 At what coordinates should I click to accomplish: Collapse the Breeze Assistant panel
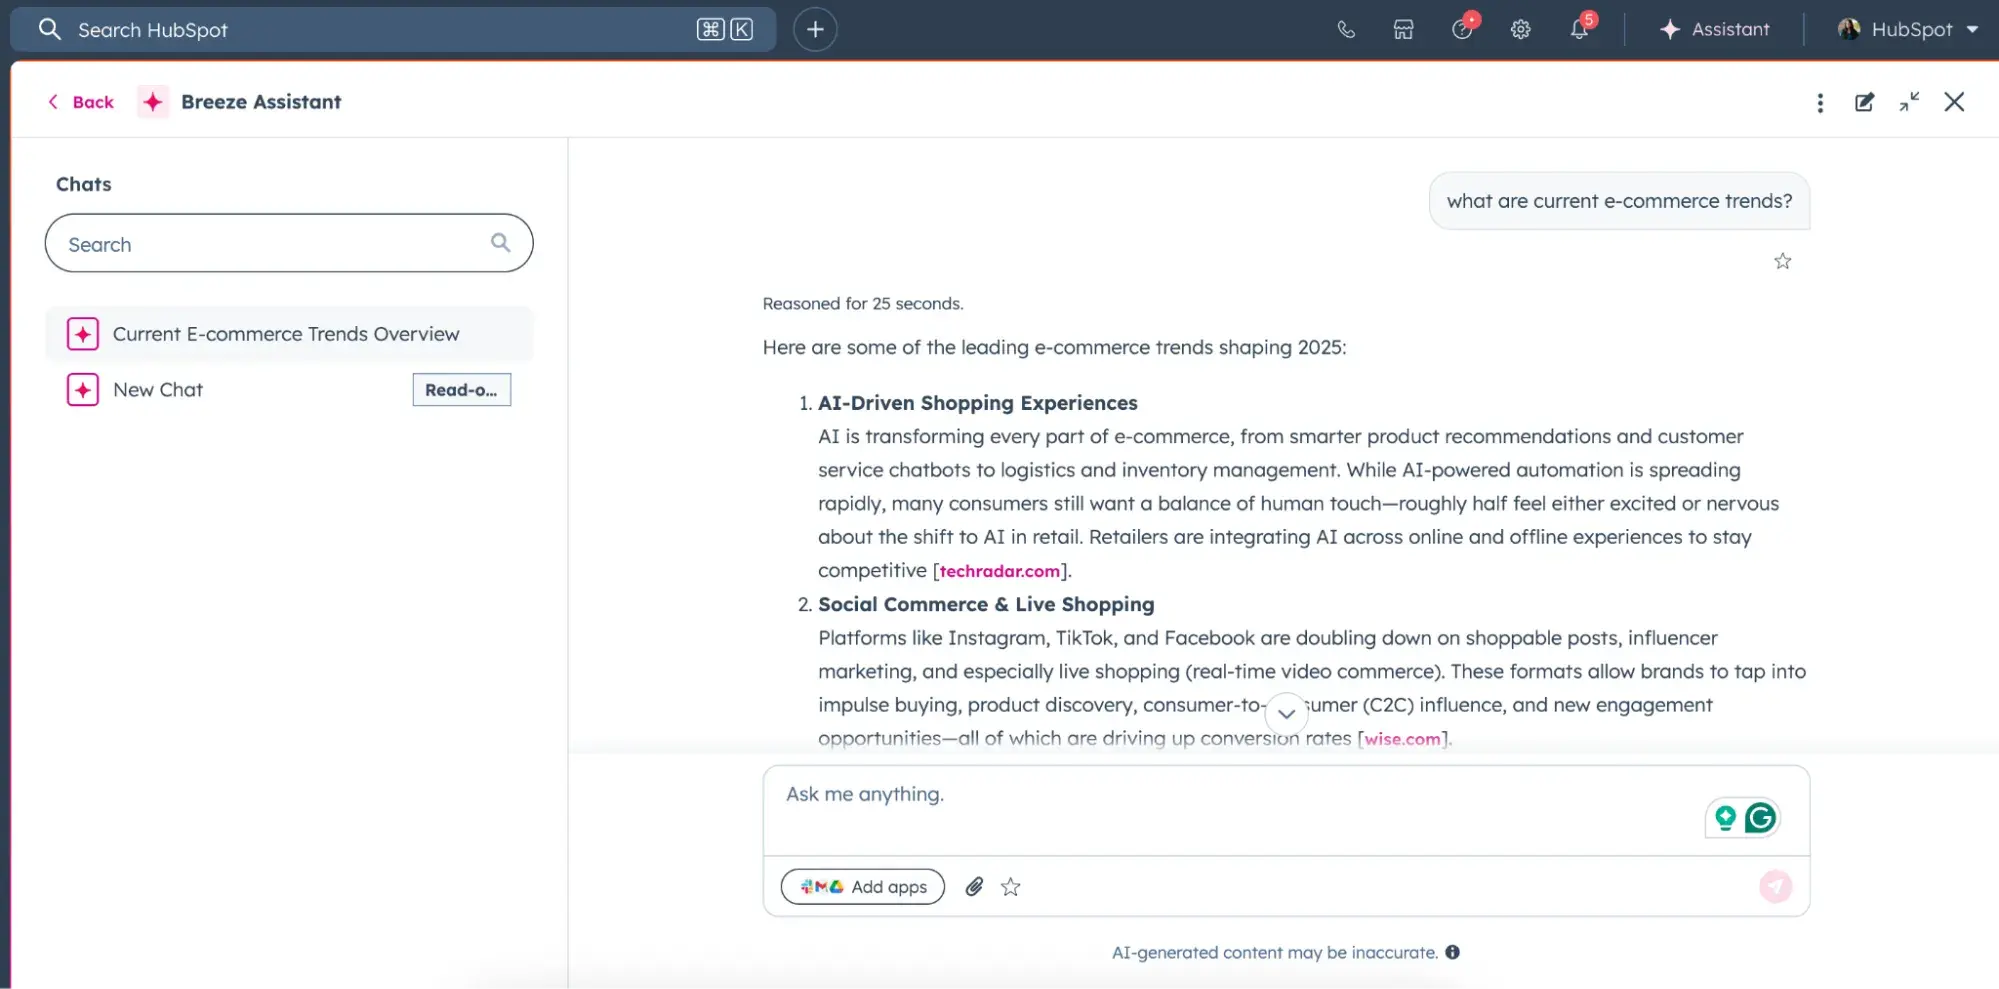pos(1909,102)
